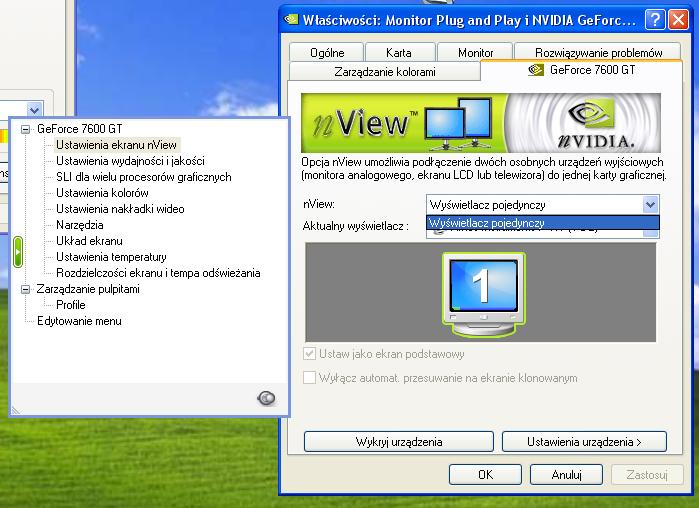
Task: Choose 'Wyświetlacz pojedynczy' in open list
Action: (x=543, y=223)
